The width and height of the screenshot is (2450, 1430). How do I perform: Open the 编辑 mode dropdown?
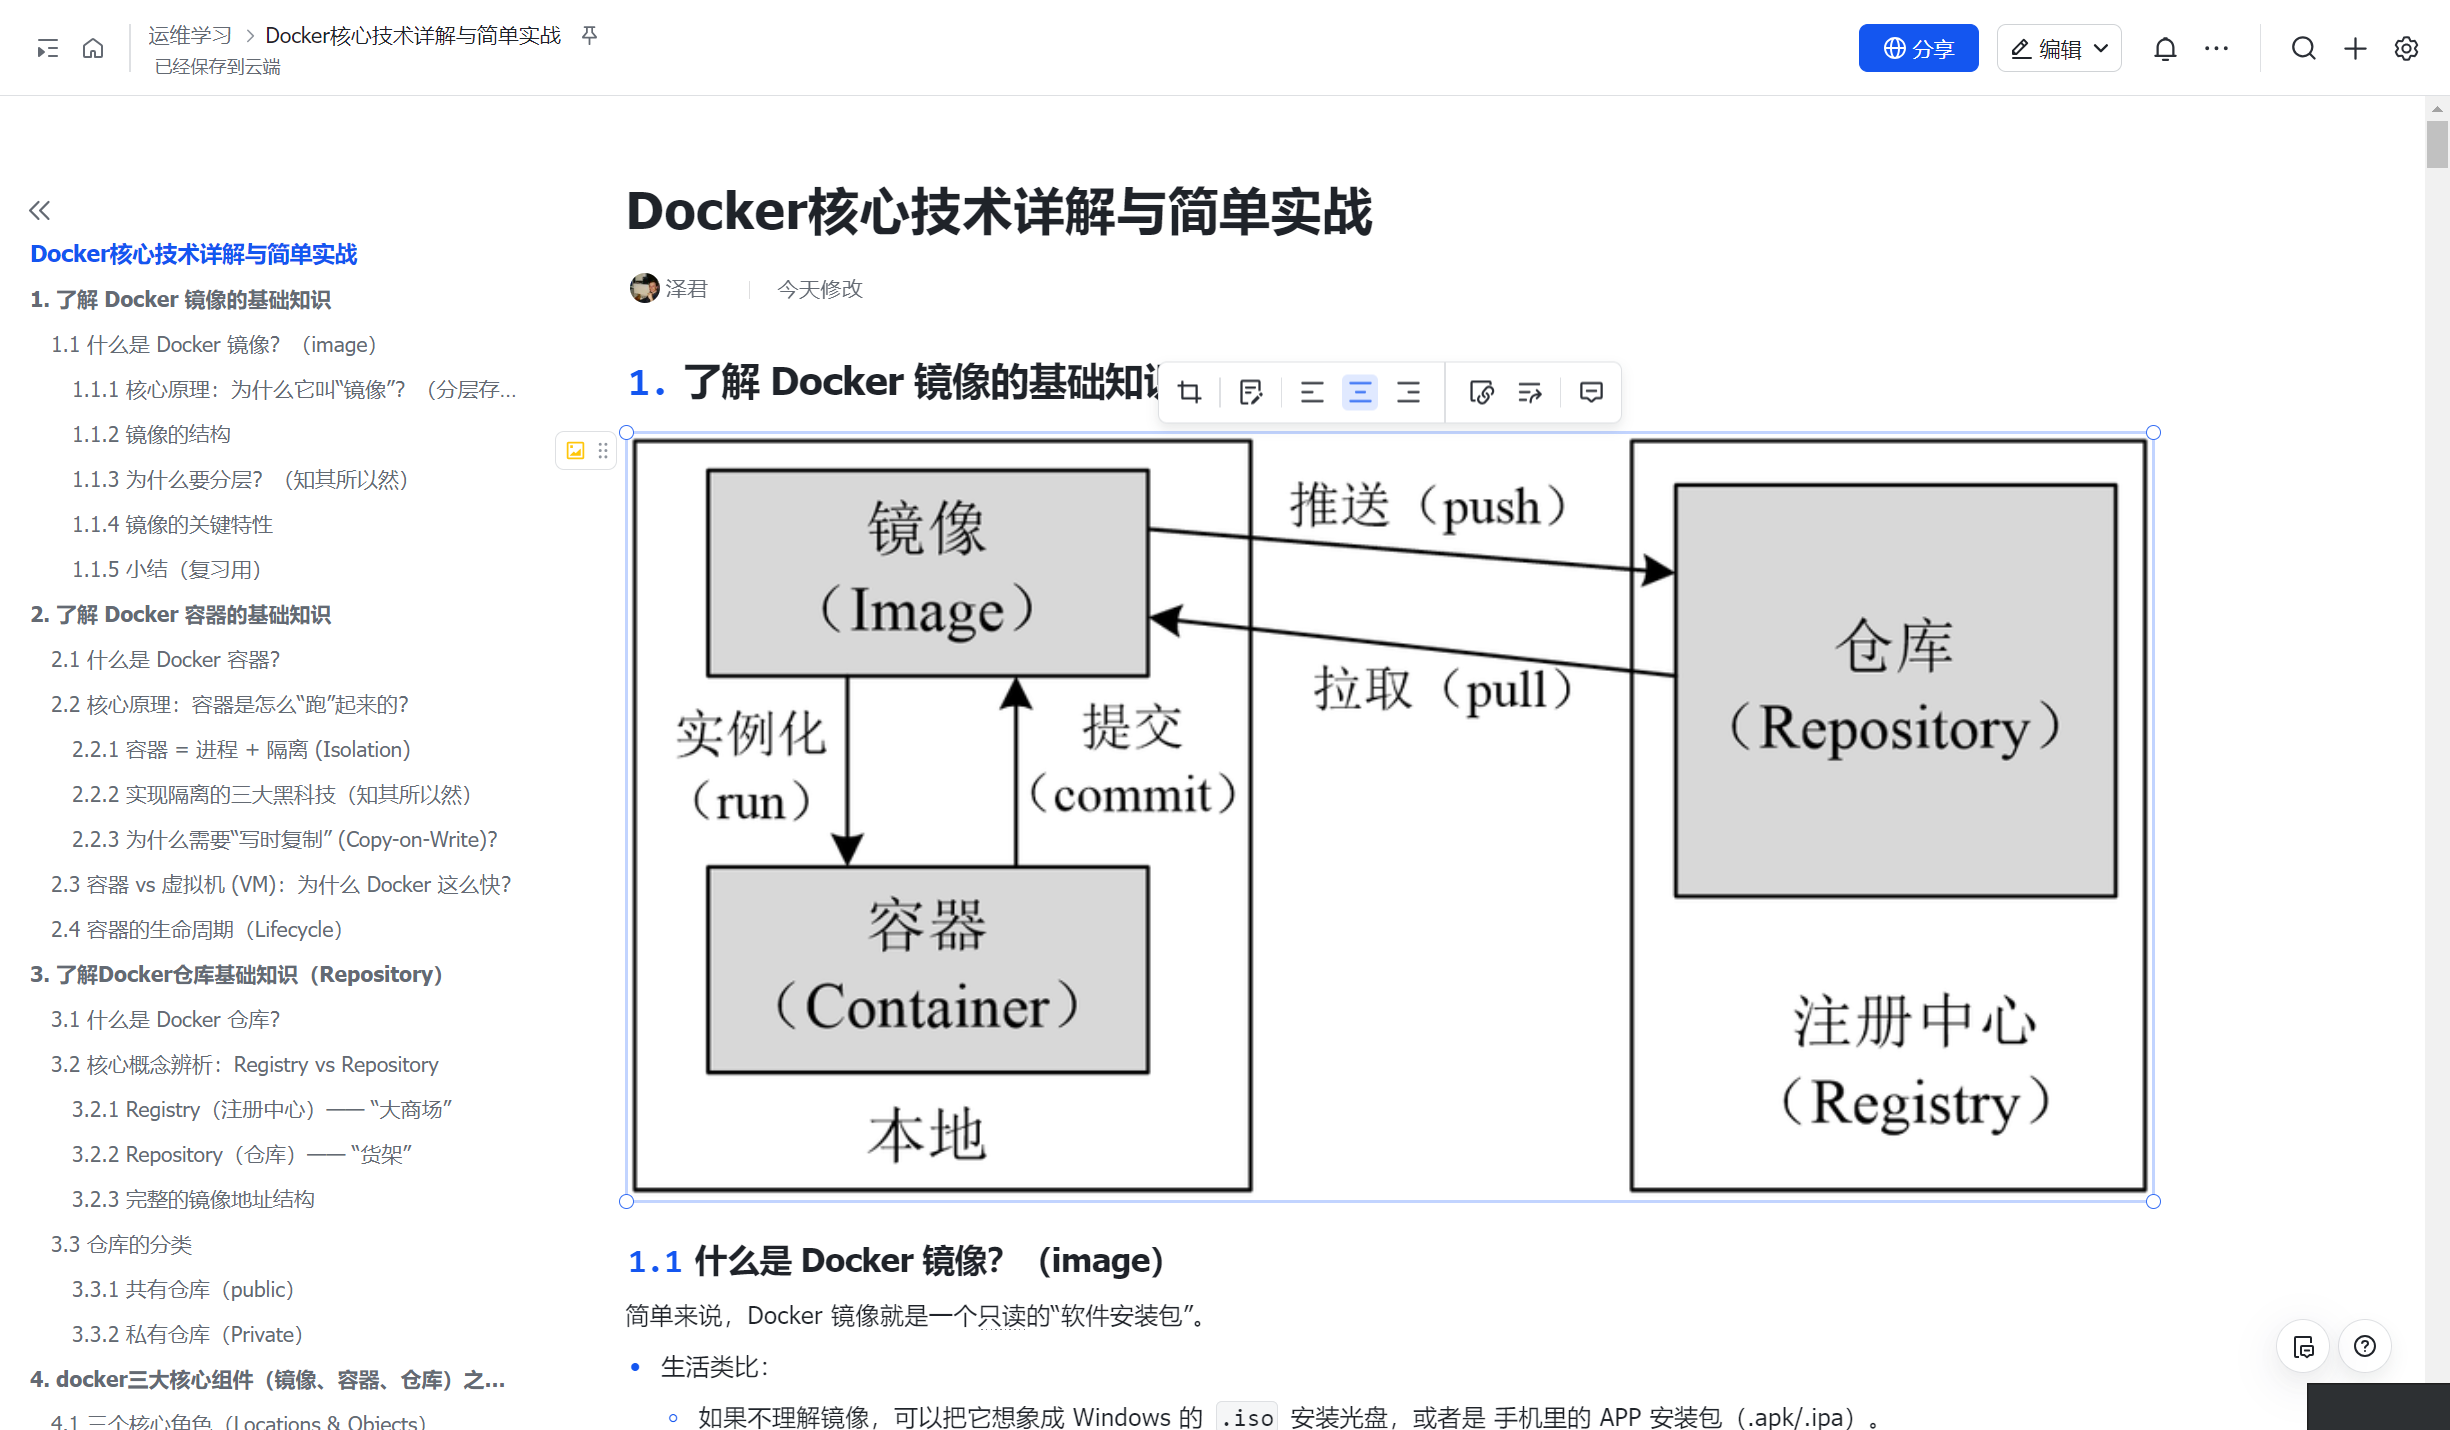tap(2059, 49)
